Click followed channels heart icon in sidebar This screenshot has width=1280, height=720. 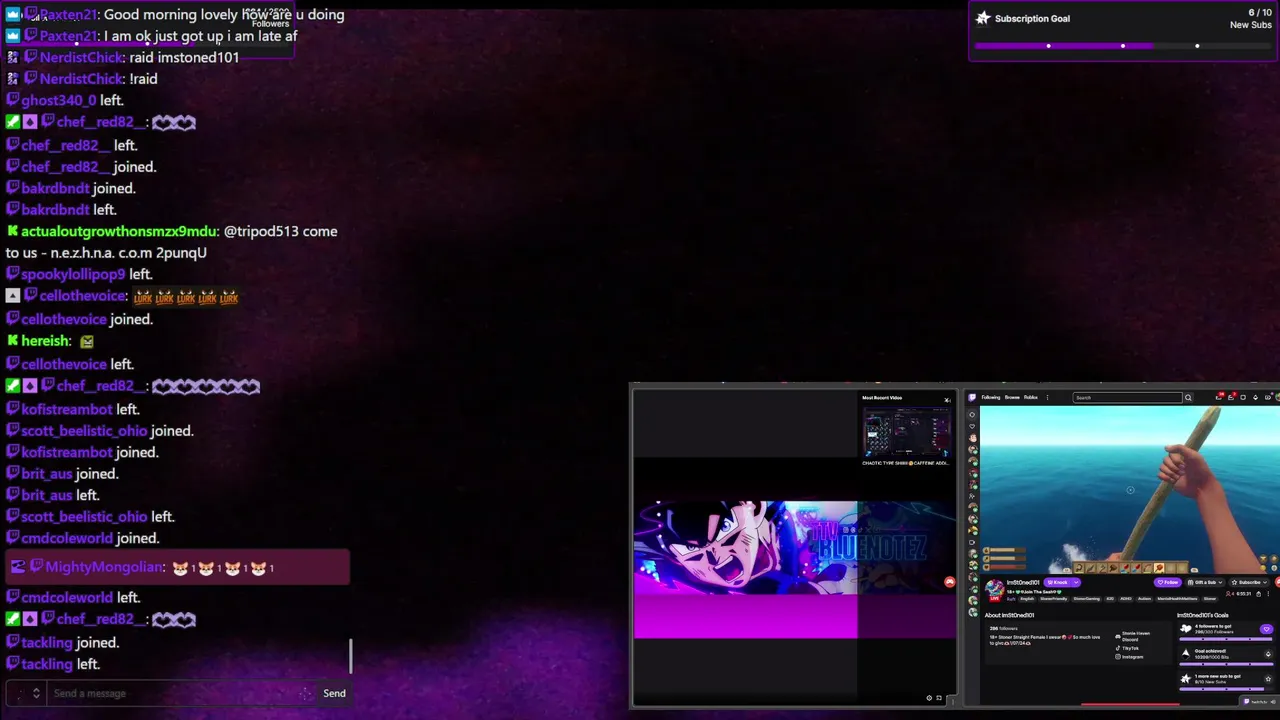click(x=972, y=427)
